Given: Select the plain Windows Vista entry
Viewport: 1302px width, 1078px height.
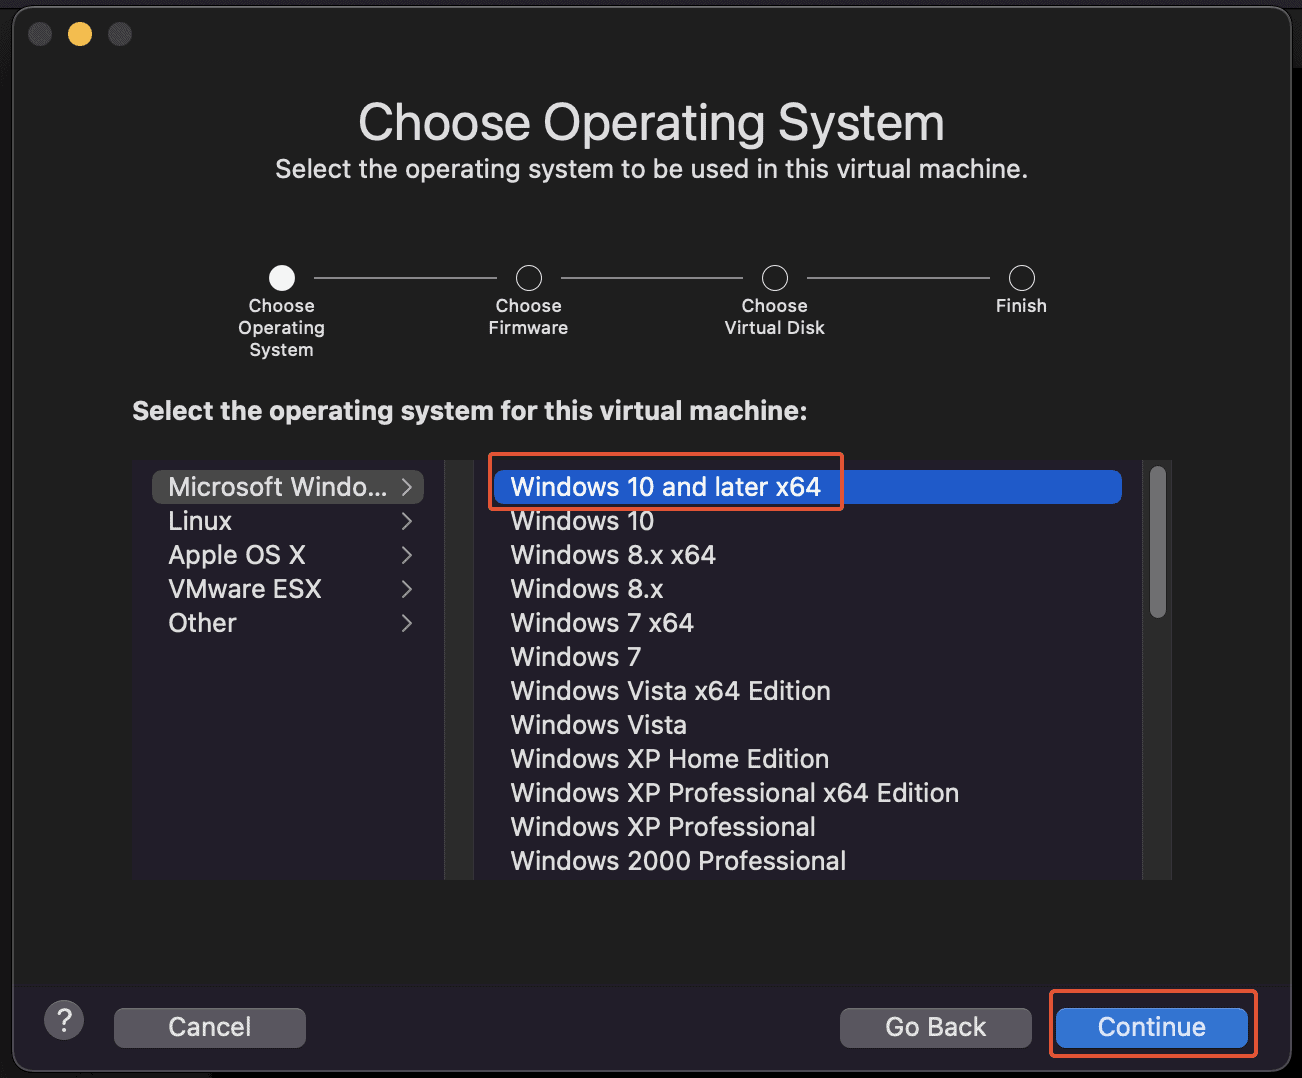Looking at the screenshot, I should click(808, 725).
